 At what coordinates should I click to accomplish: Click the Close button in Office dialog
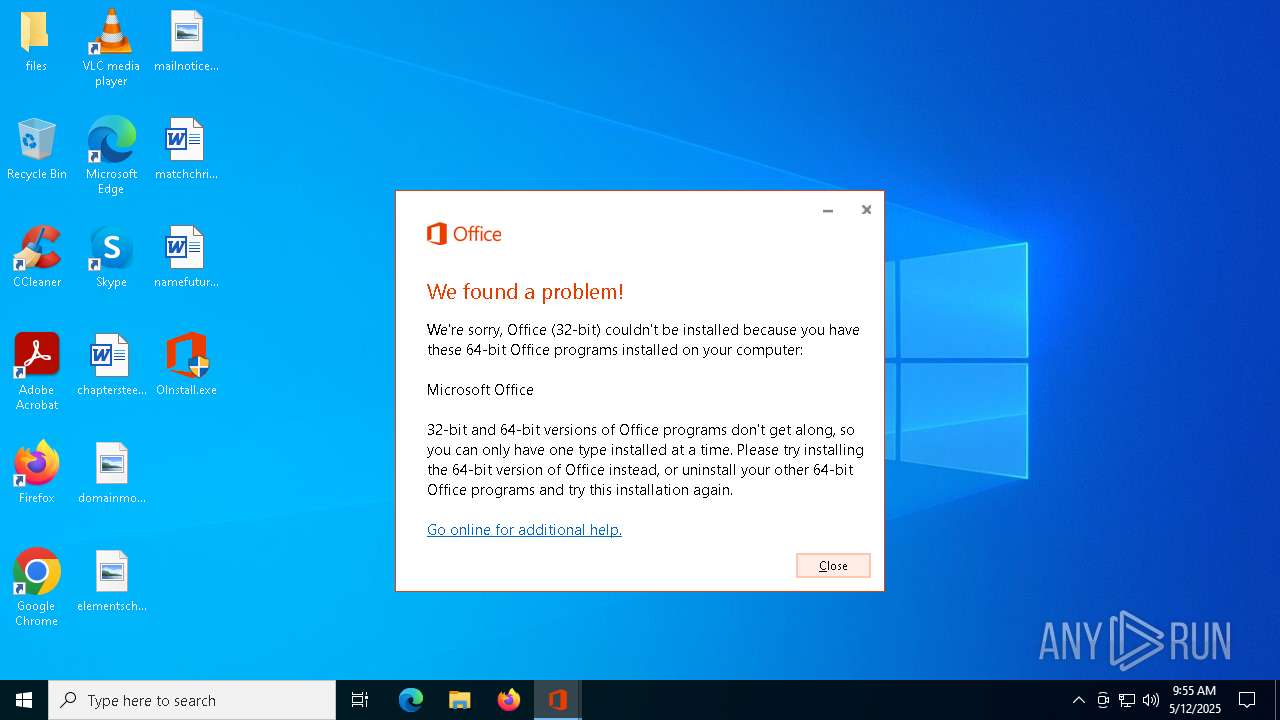833,566
